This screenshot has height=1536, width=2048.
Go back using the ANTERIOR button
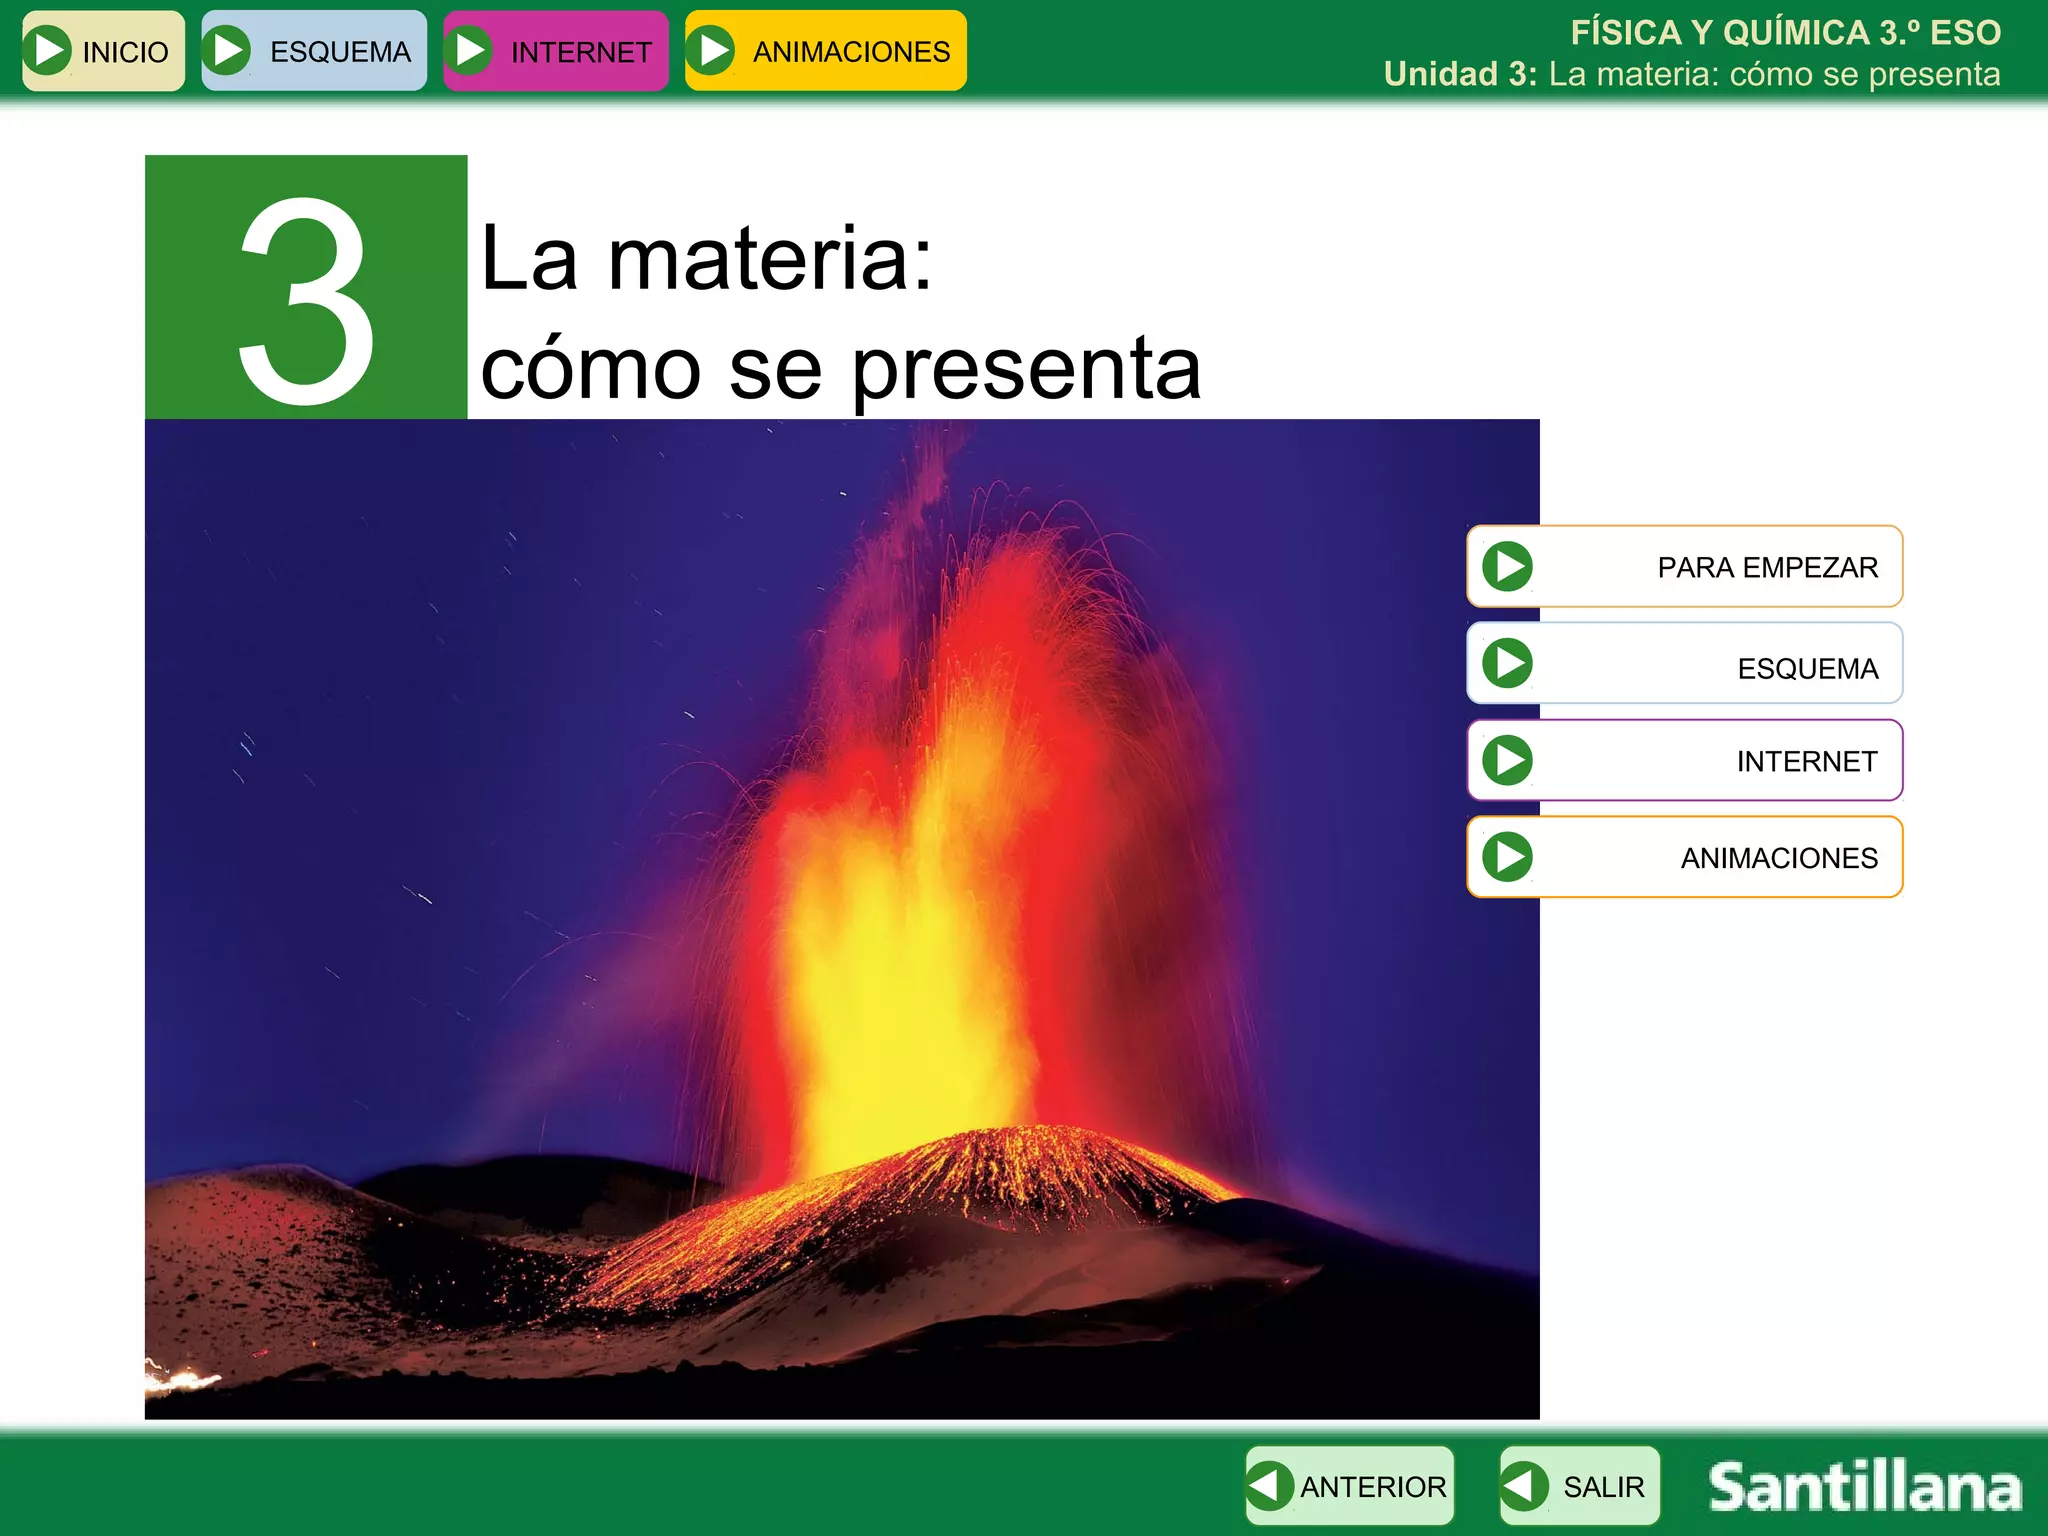tap(1372, 1487)
